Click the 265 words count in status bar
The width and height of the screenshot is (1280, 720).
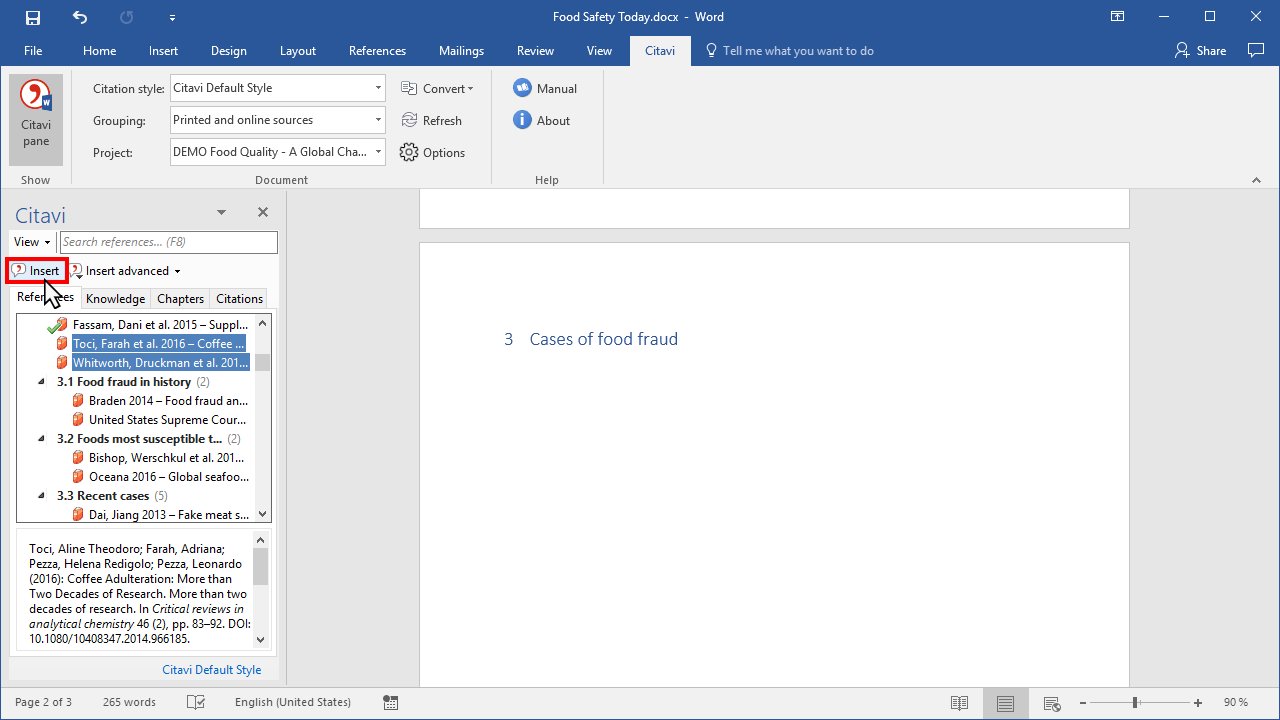pyautogui.click(x=129, y=702)
